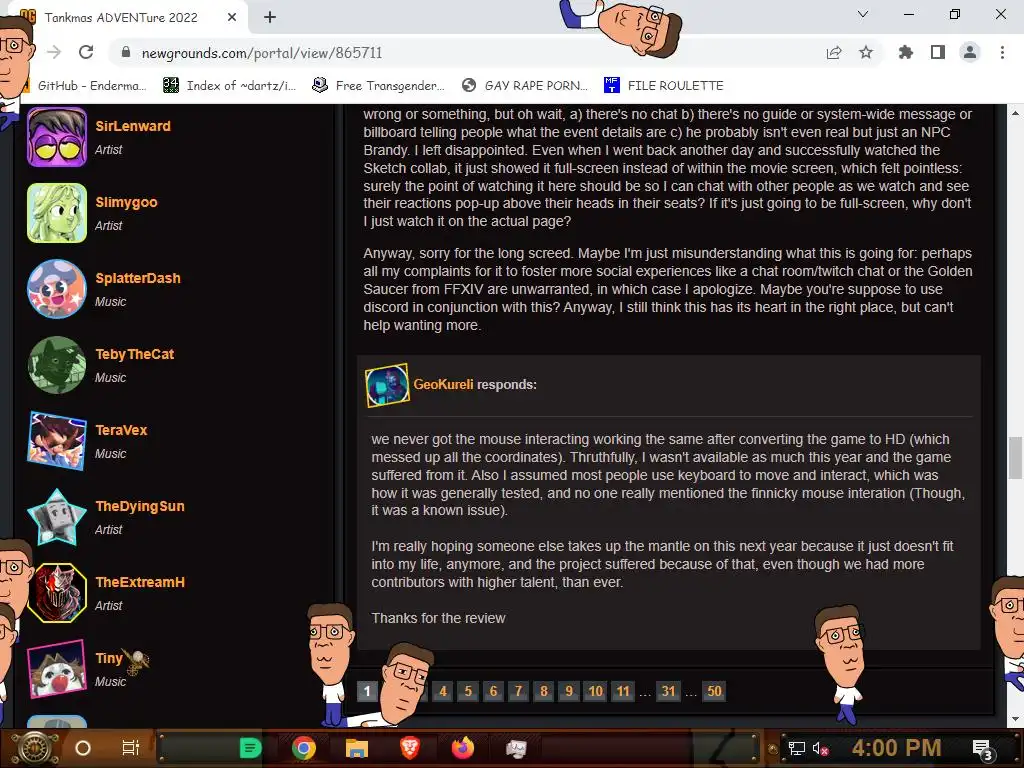Go to review page 6

click(493, 691)
